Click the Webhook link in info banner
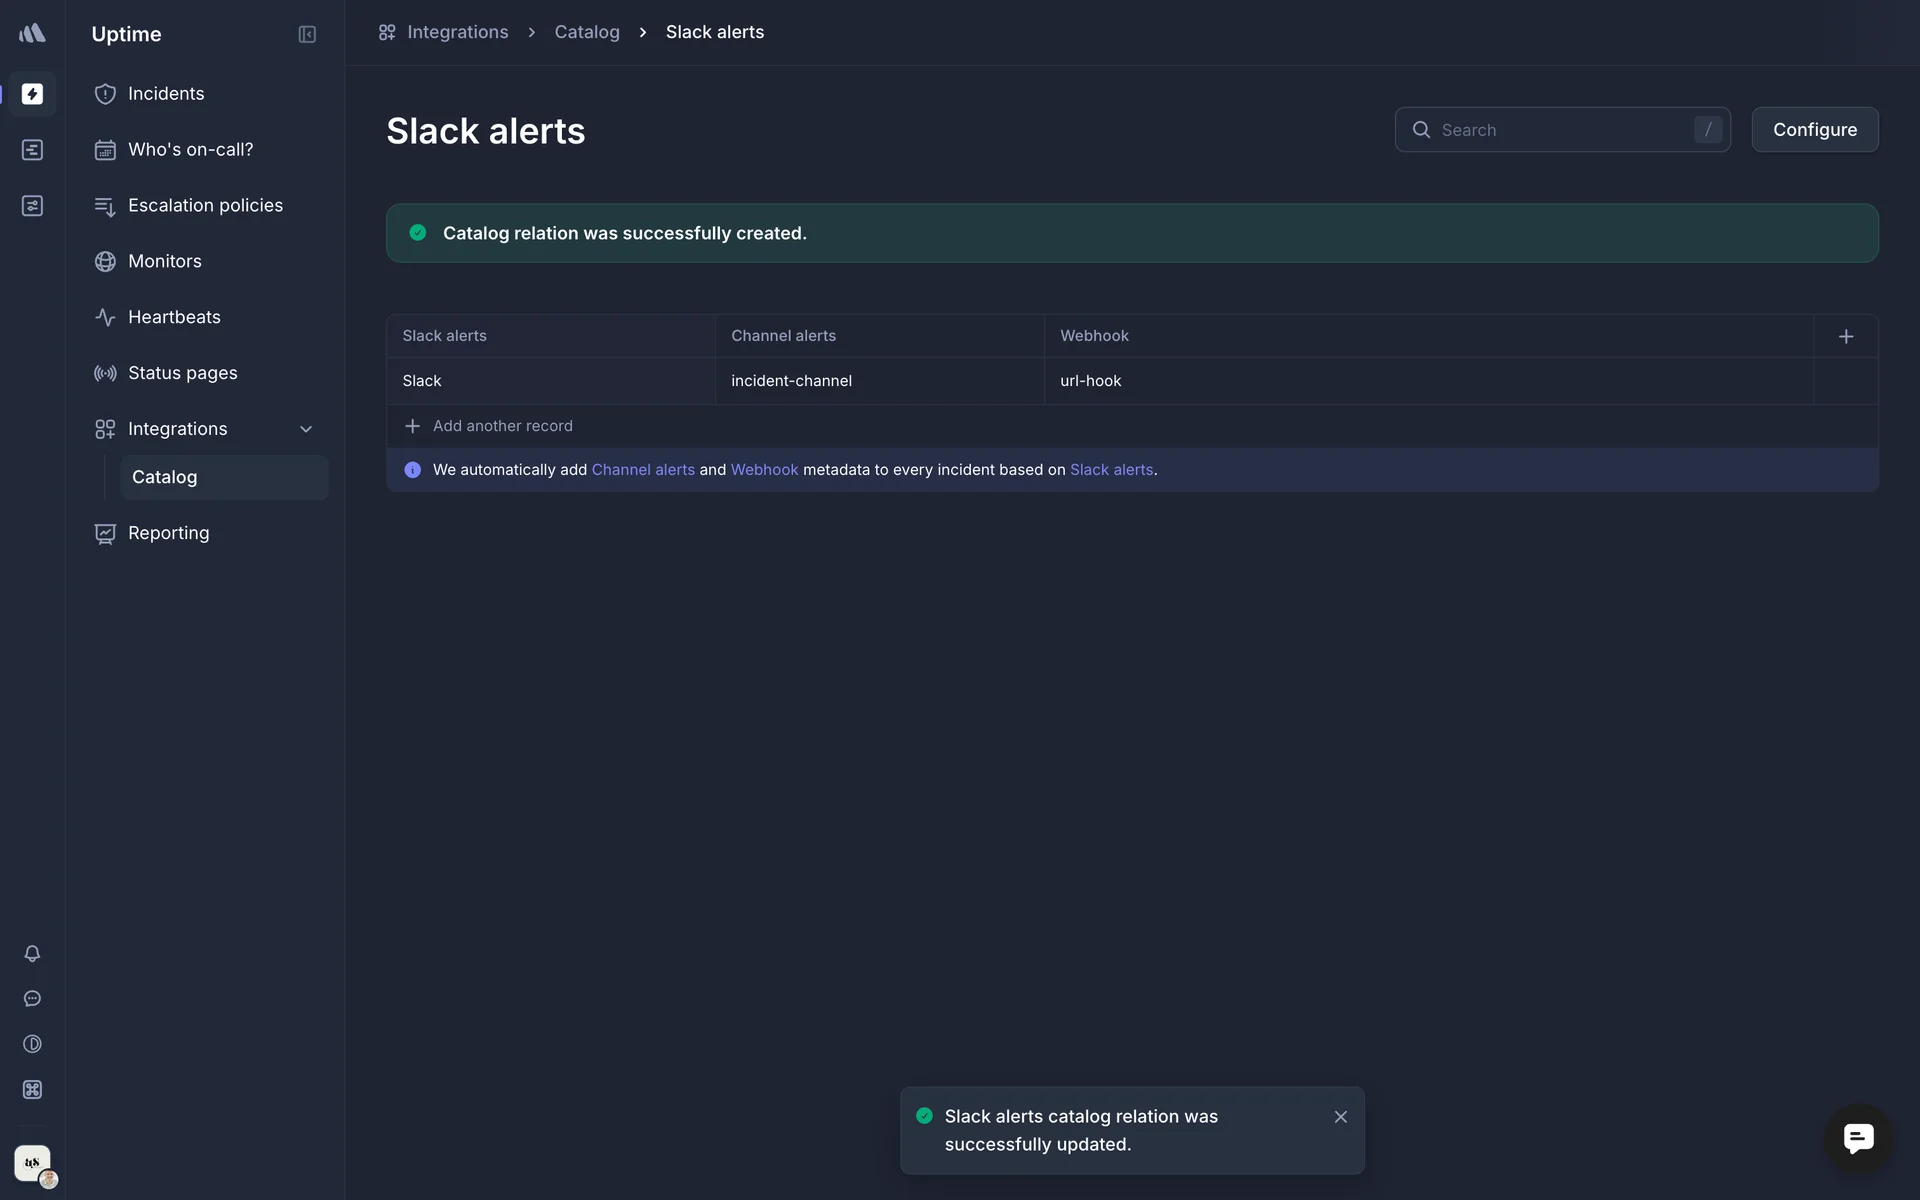Image resolution: width=1920 pixels, height=1200 pixels. [x=764, y=470]
